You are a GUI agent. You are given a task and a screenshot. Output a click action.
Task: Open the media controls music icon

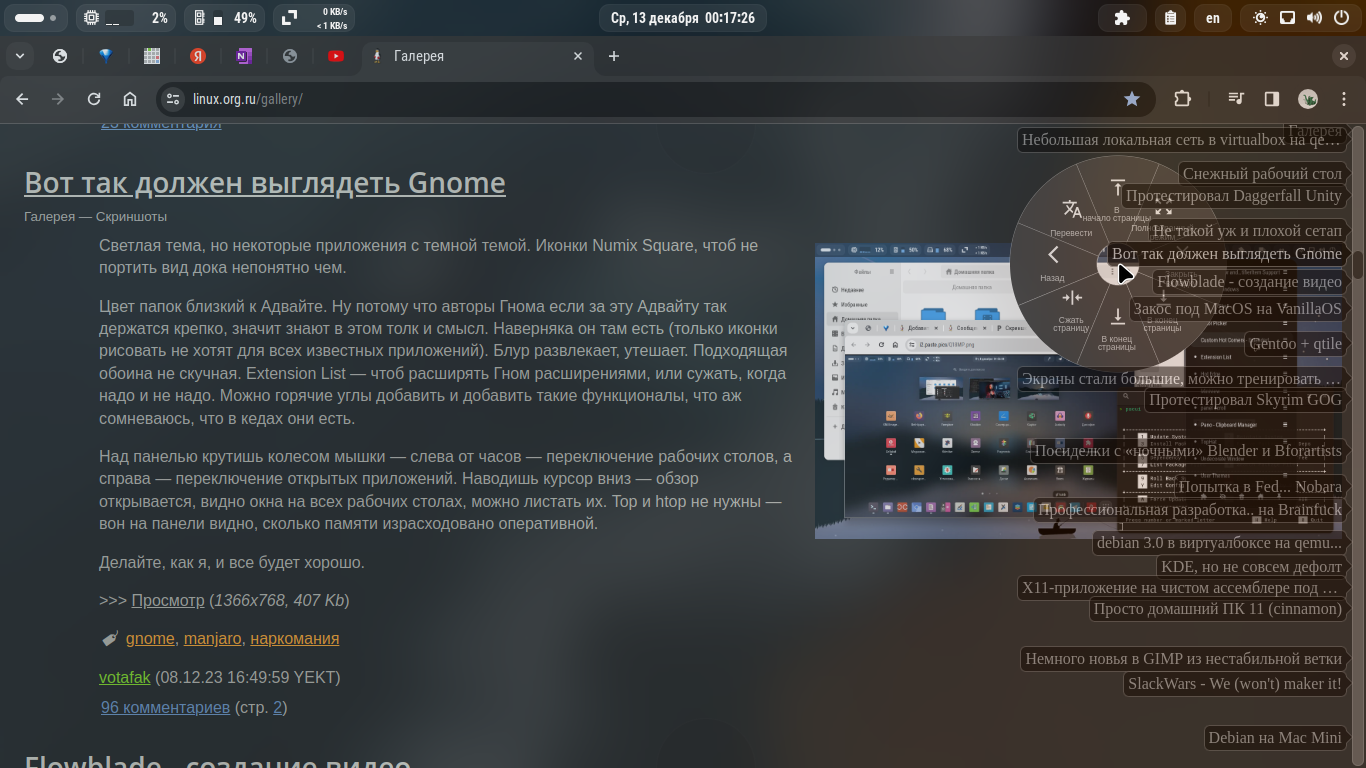pyautogui.click(x=1237, y=99)
